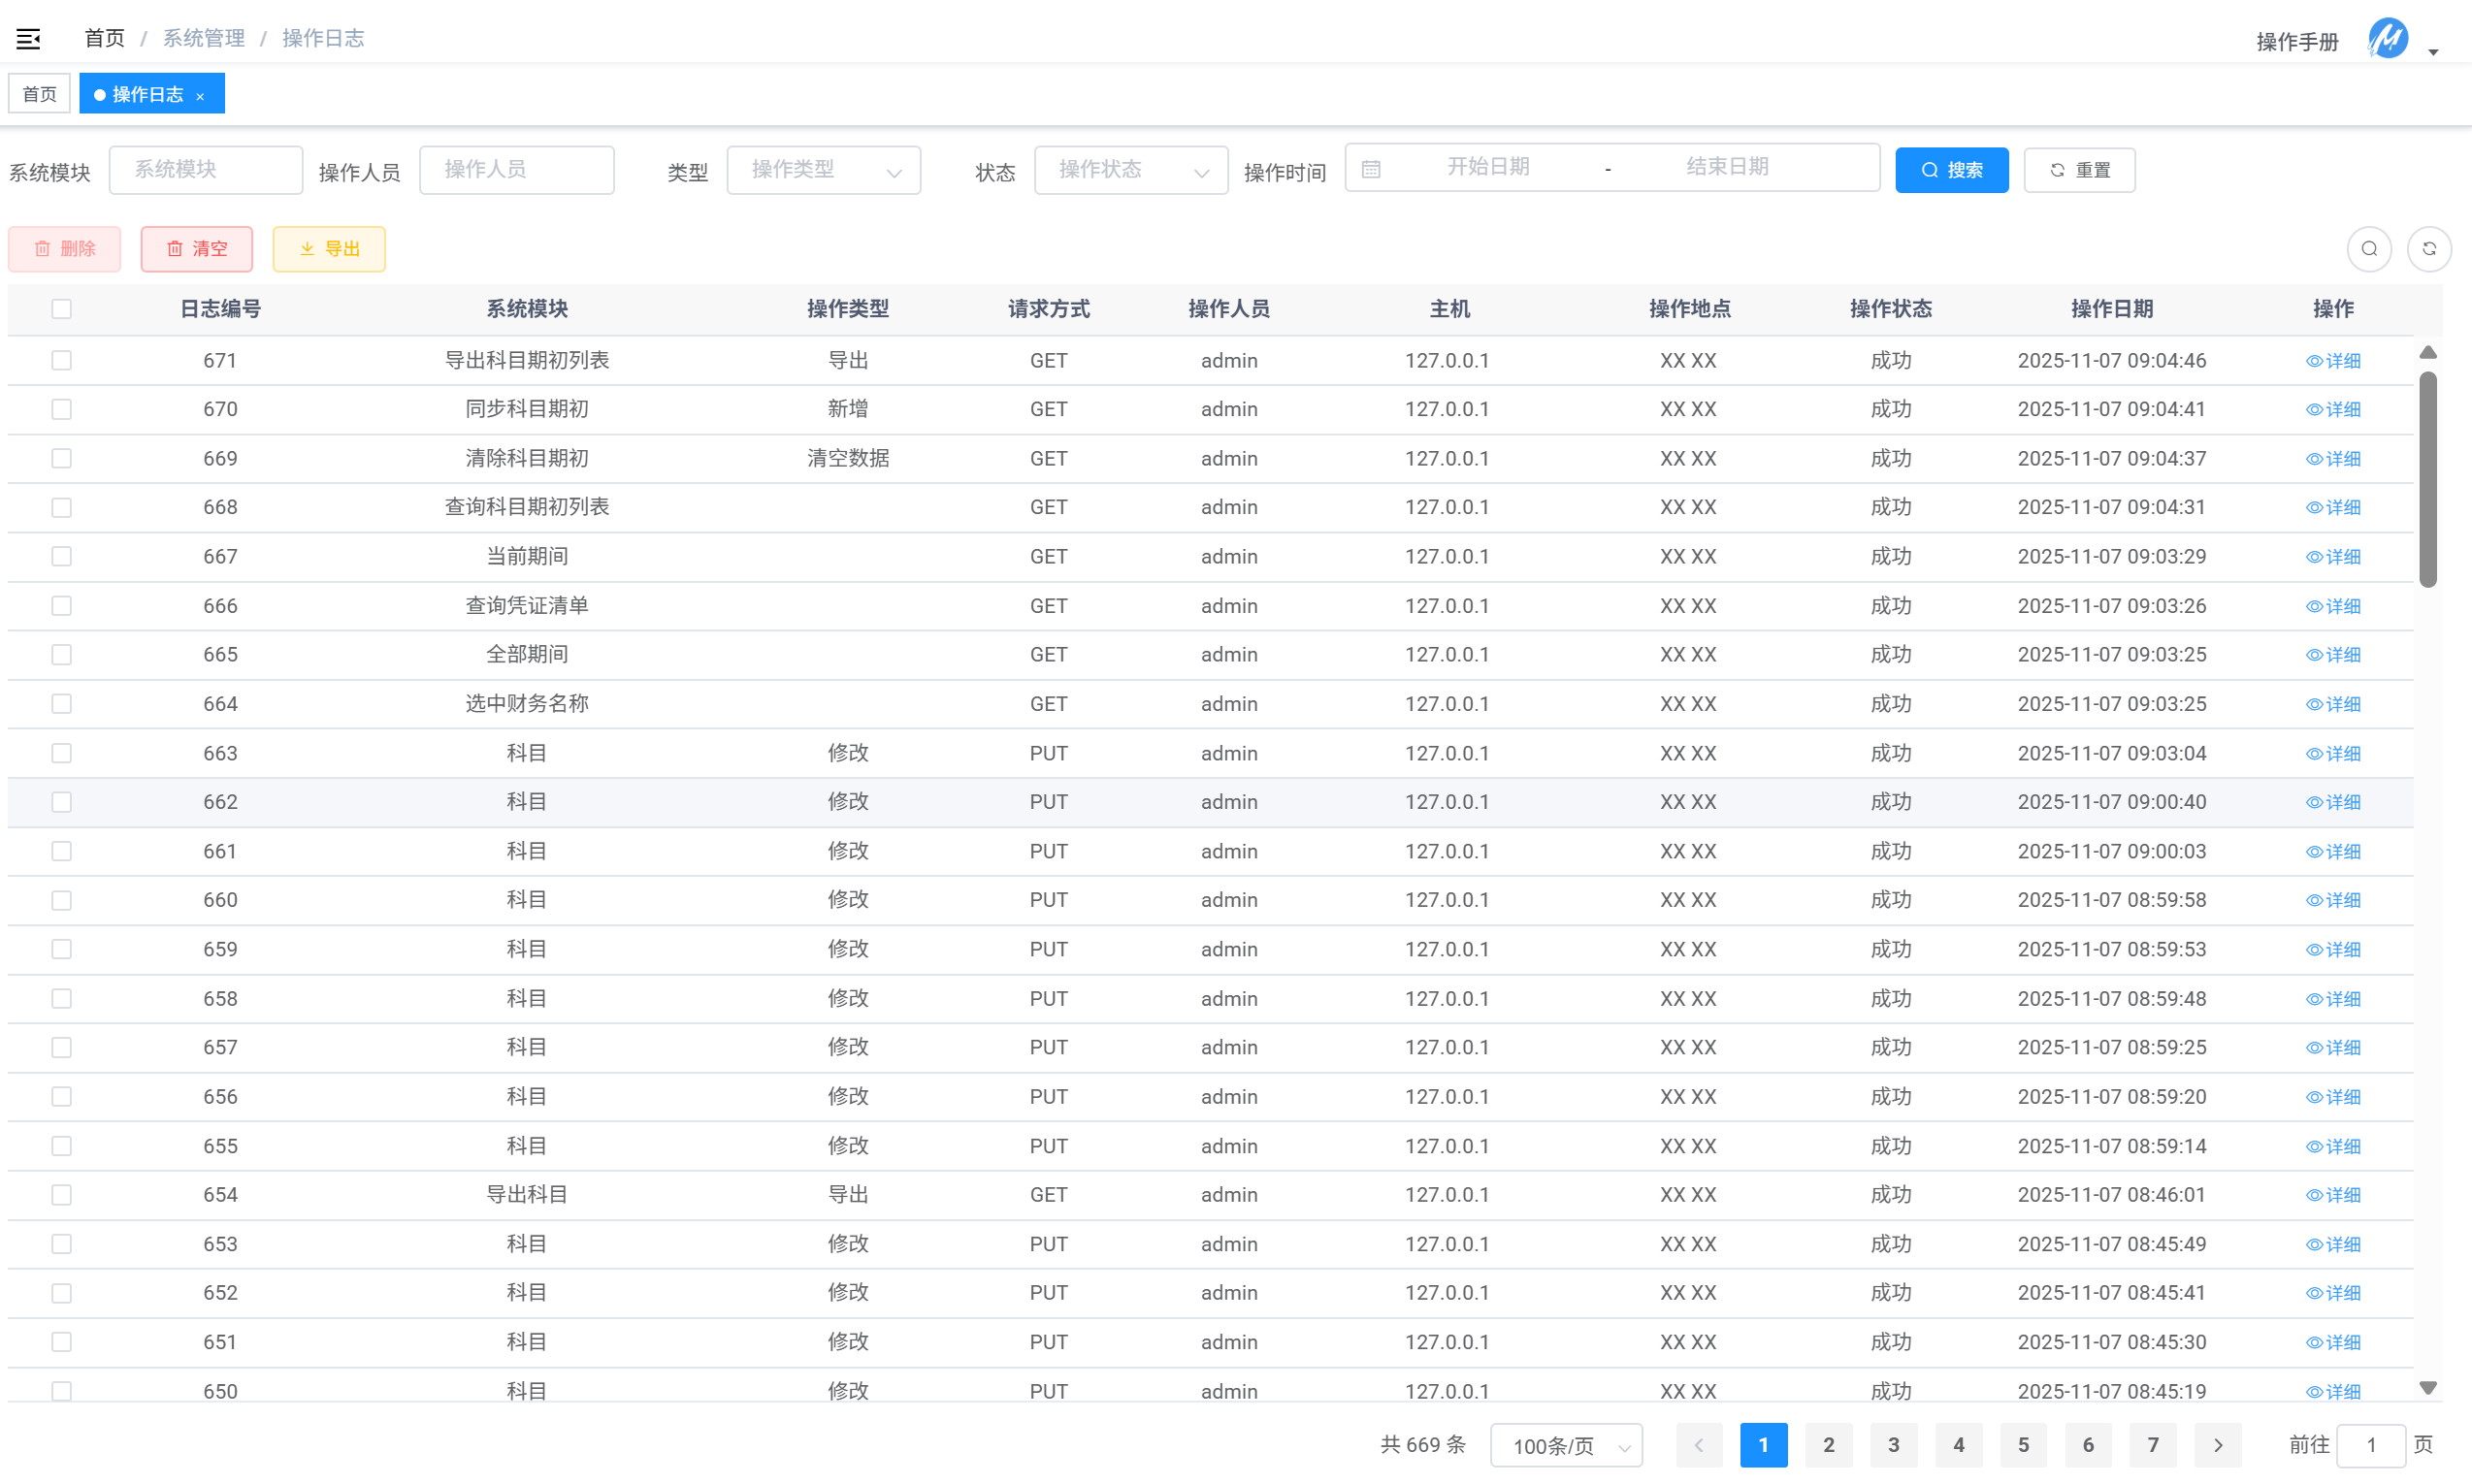Close the 操作日志 tab with x
2472x1484 pixels.
(x=200, y=96)
